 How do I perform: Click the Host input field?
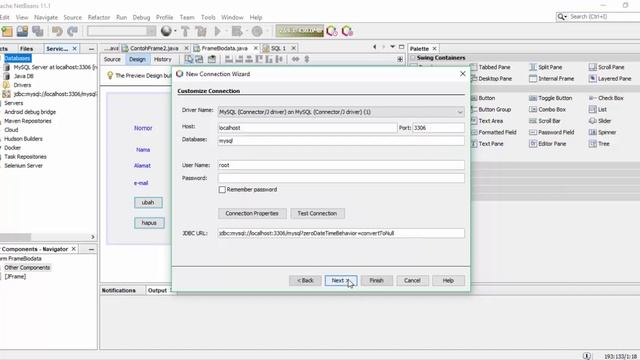307,128
